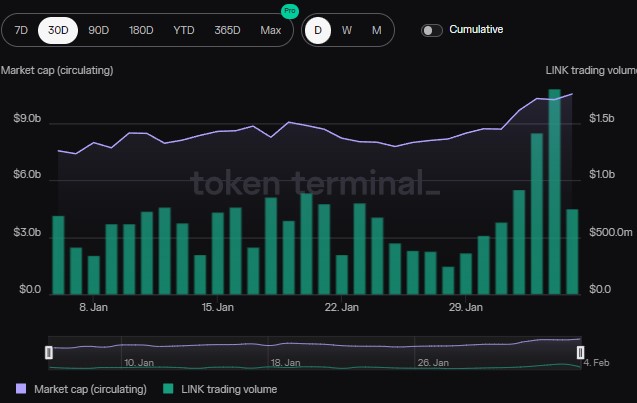Click the $6.0b left axis label
637x403 pixels.
pos(27,175)
